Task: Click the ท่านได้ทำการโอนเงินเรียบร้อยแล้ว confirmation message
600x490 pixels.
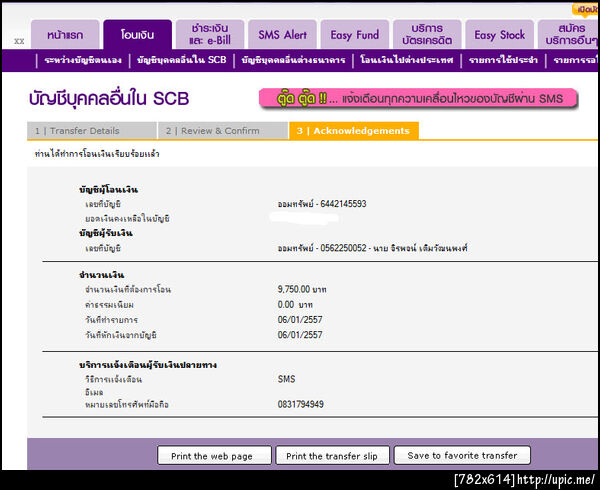Action: pyautogui.click(x=97, y=154)
